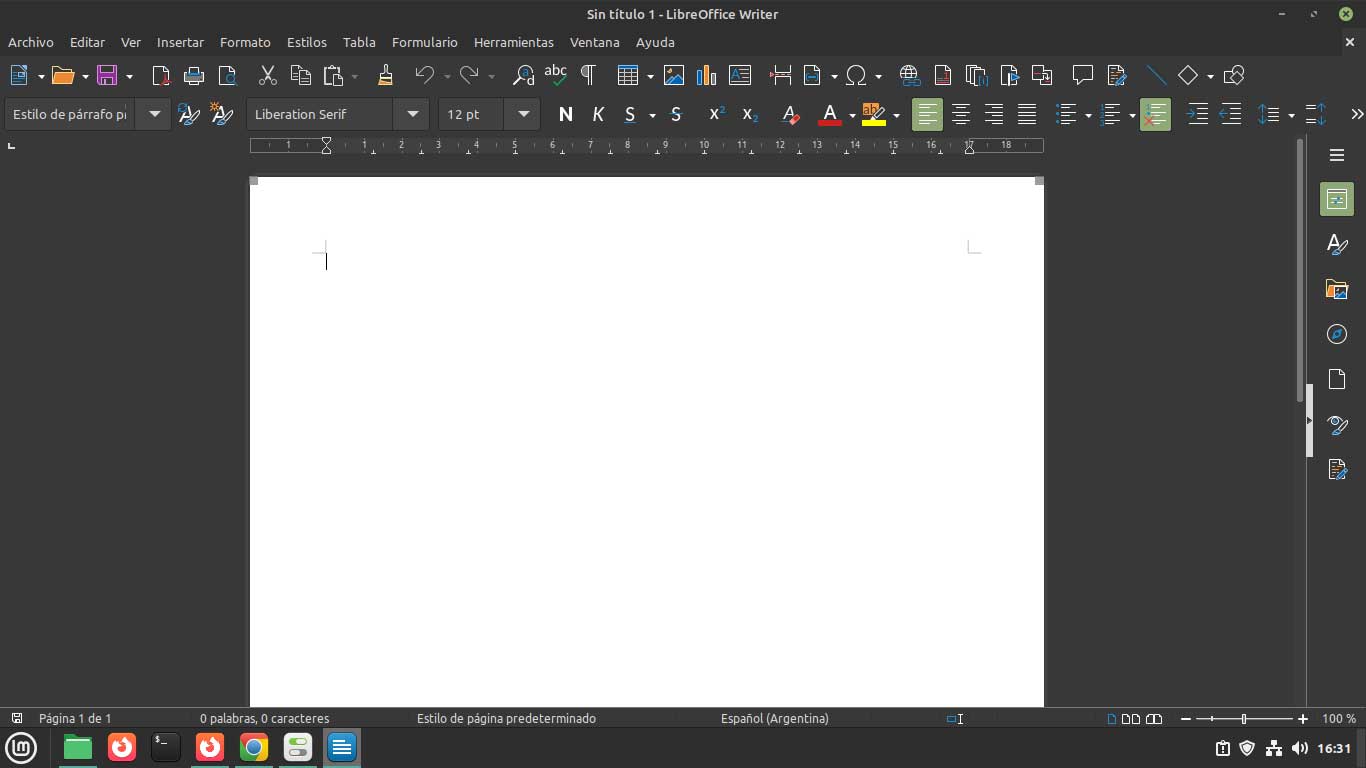
Task: Toggle italic (K) formatting
Action: click(598, 114)
